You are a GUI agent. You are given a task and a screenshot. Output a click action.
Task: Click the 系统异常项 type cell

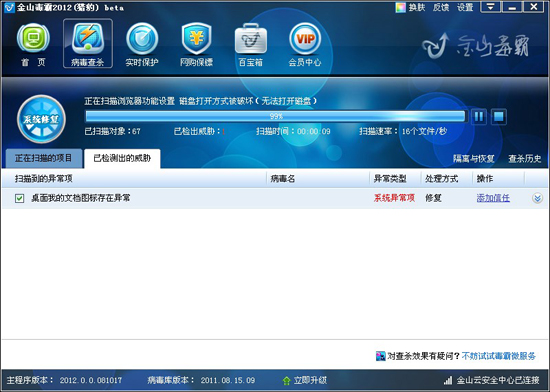coord(394,198)
